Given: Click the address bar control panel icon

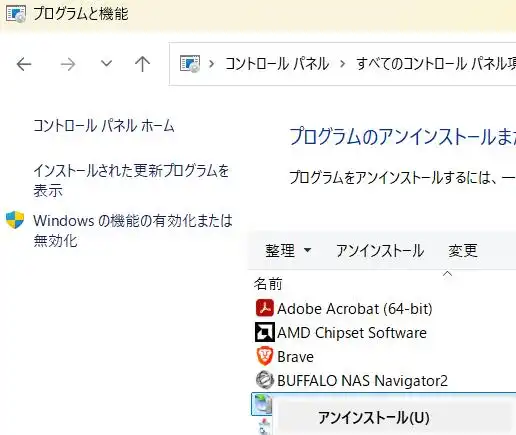Looking at the screenshot, I should [x=190, y=63].
